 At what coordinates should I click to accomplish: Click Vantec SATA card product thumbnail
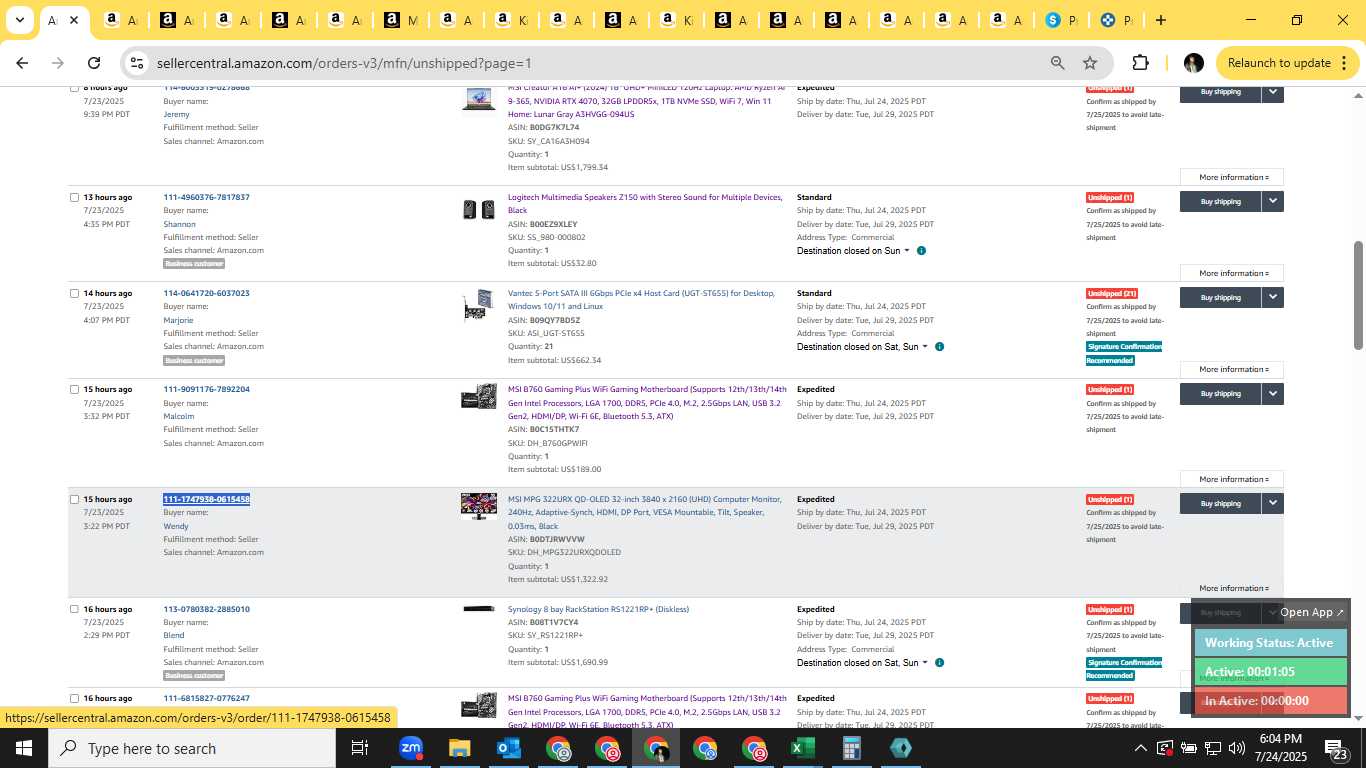(478, 304)
